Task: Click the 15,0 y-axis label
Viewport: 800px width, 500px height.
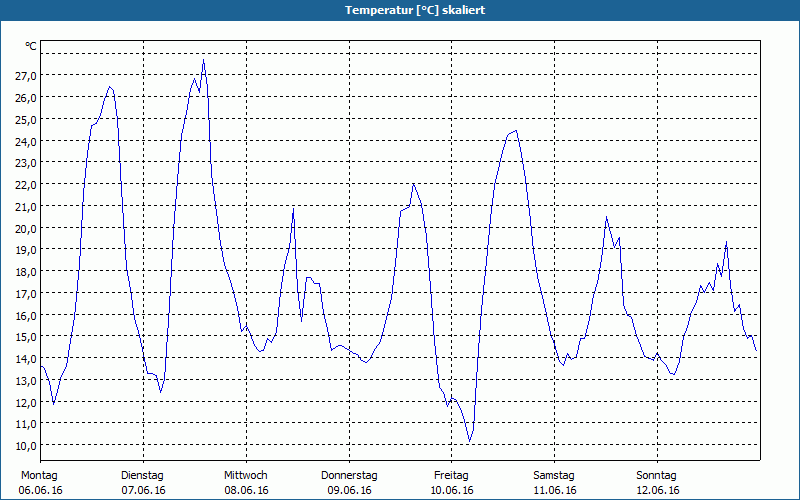Action: tap(26, 337)
